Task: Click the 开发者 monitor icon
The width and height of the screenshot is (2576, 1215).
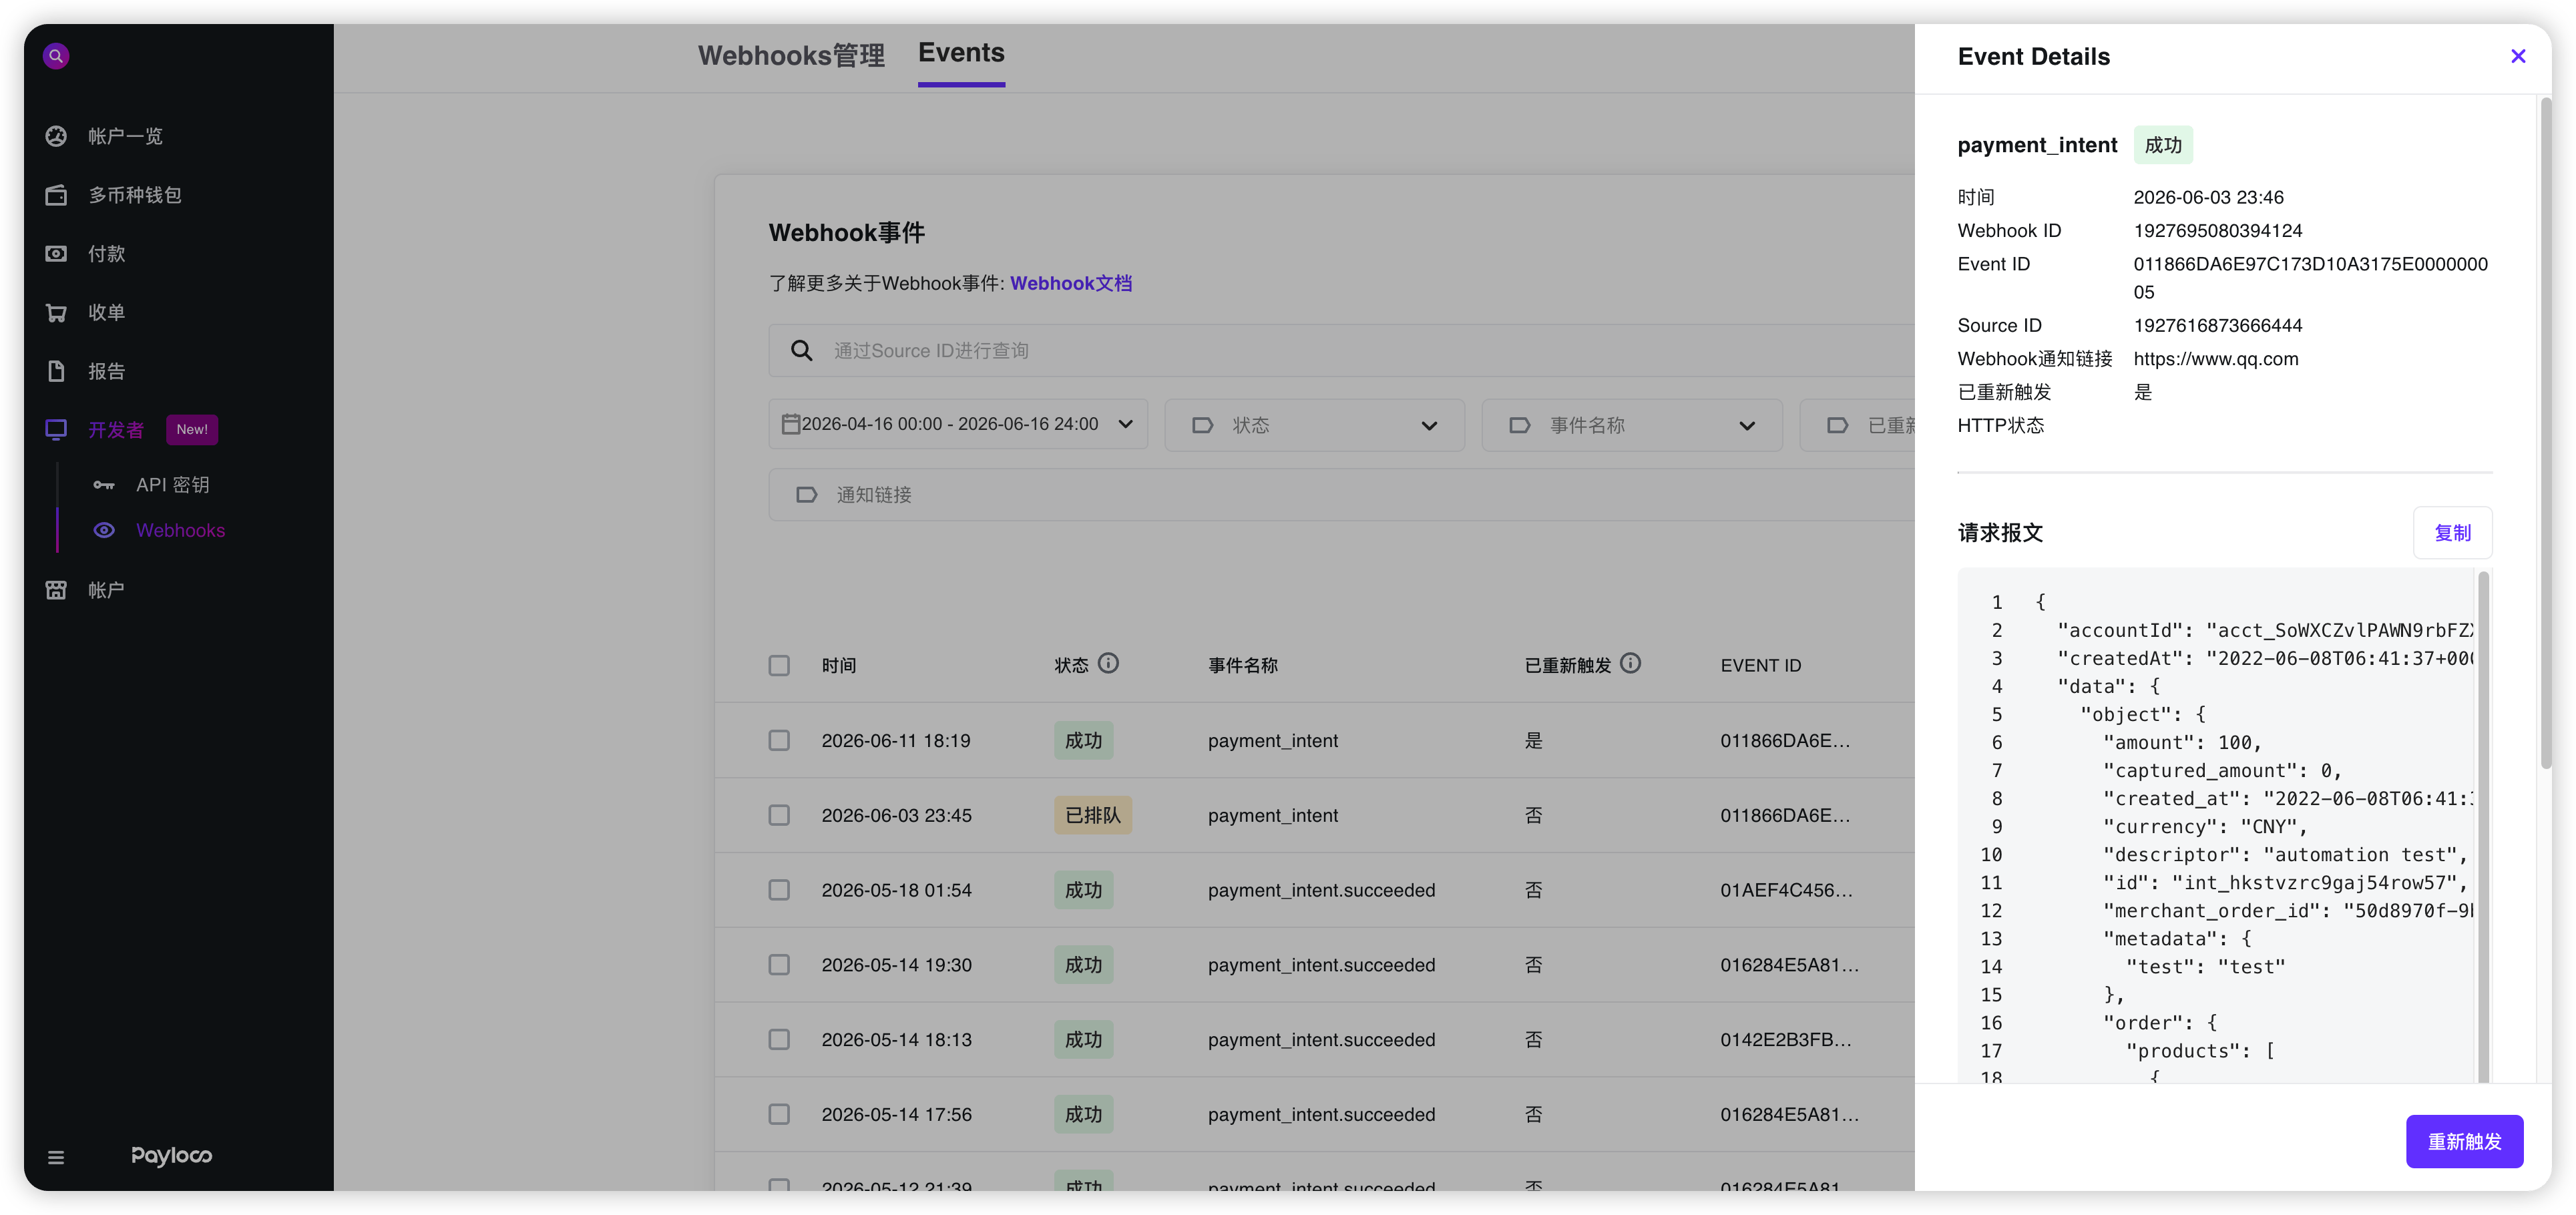Action: point(56,430)
